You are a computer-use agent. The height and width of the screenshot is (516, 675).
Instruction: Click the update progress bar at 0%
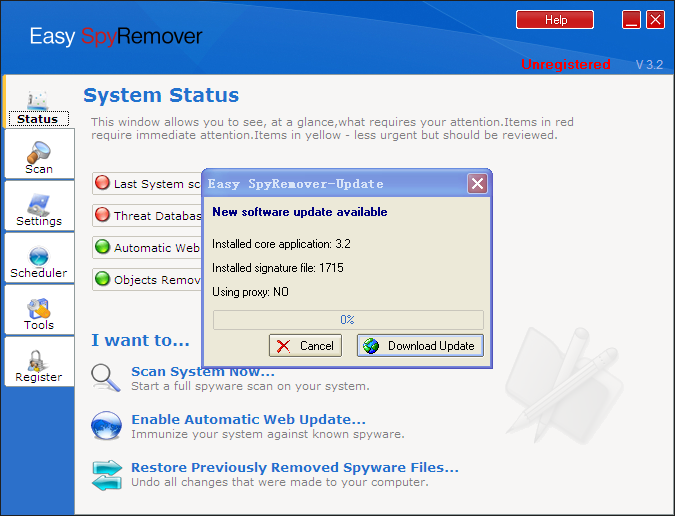coord(348,320)
